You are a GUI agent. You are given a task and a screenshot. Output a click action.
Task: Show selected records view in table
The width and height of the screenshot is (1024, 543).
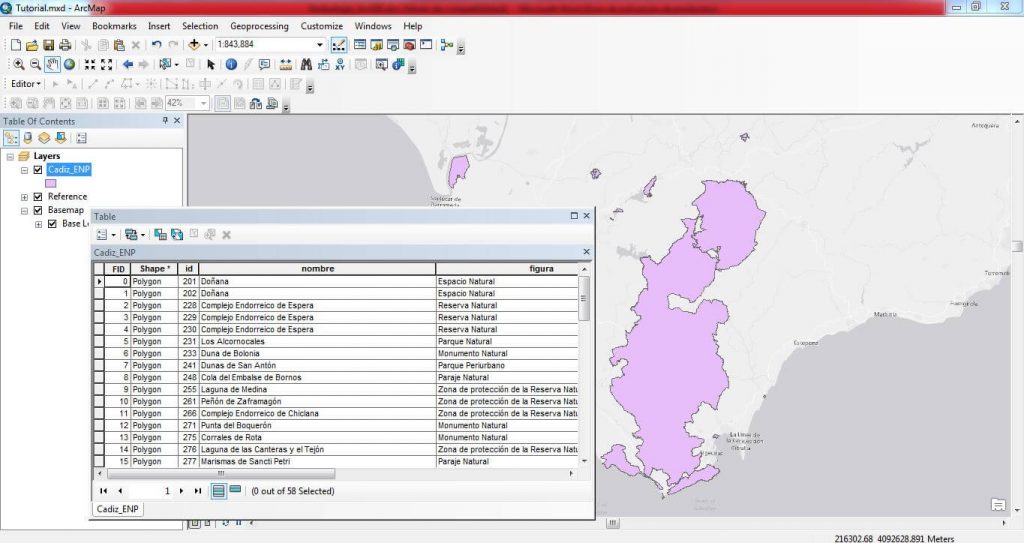pos(235,490)
